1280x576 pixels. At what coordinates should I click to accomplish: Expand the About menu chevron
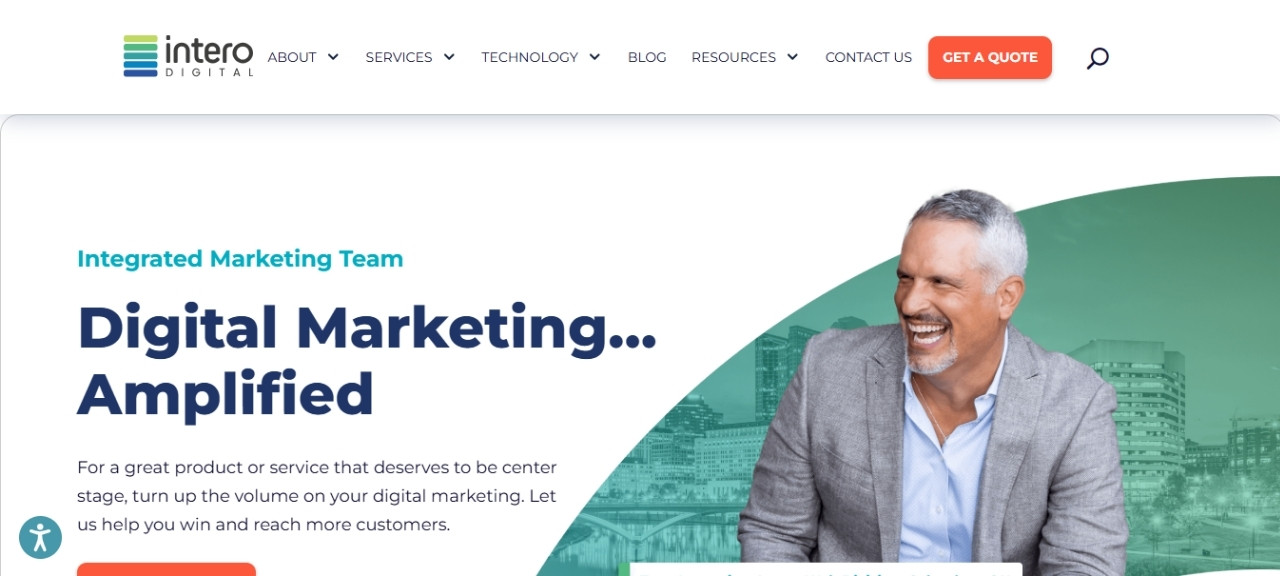point(333,57)
